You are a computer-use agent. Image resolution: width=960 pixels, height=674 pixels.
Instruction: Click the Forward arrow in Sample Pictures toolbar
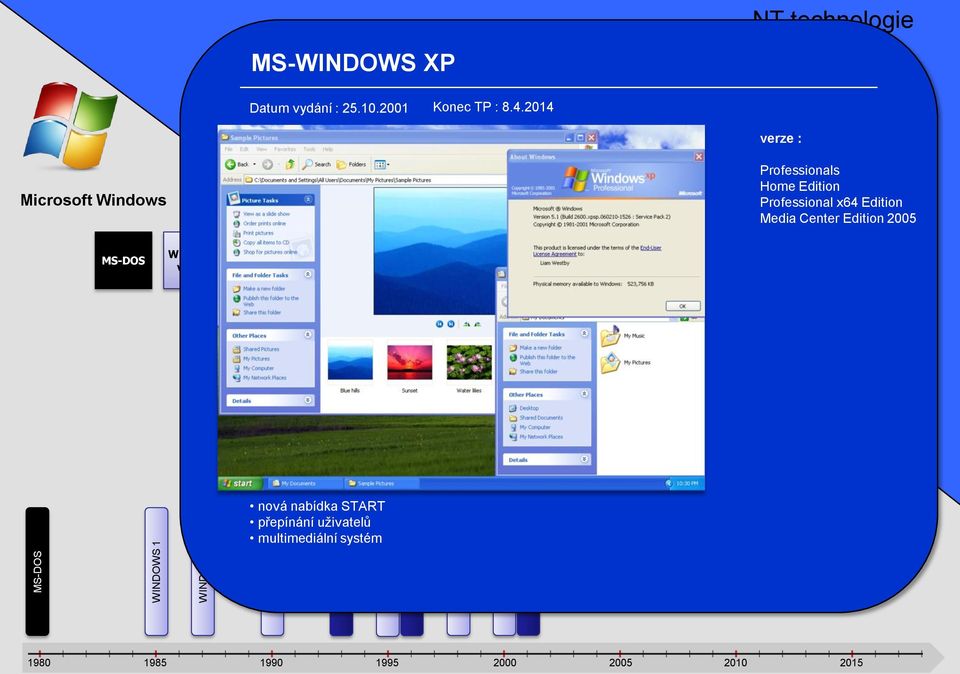(268, 164)
